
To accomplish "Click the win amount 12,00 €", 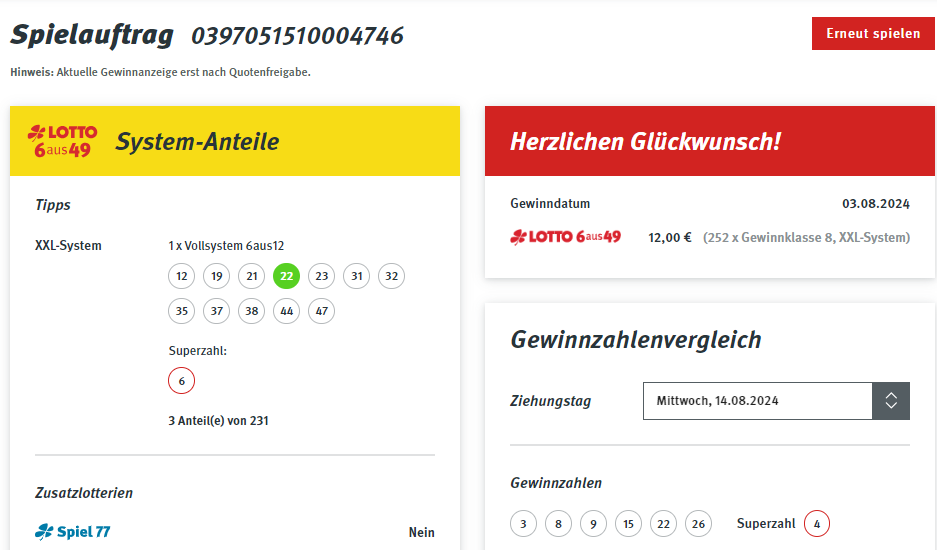I will click(670, 237).
